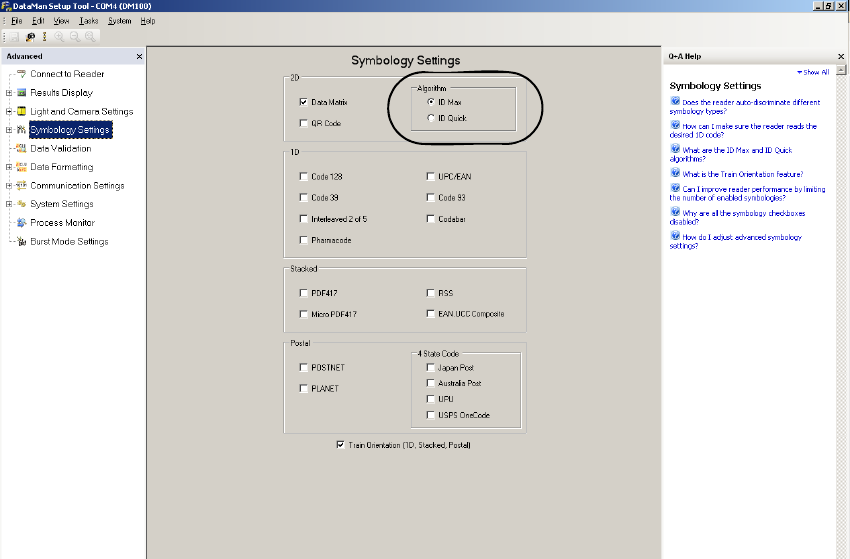Open the View menu
The image size is (850, 559).
click(61, 21)
